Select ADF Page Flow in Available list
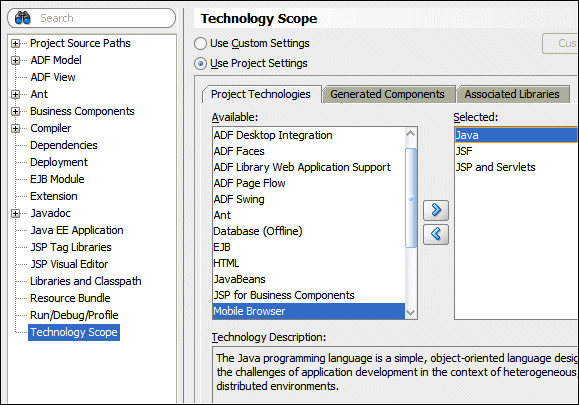The image size is (579, 405). click(x=309, y=183)
